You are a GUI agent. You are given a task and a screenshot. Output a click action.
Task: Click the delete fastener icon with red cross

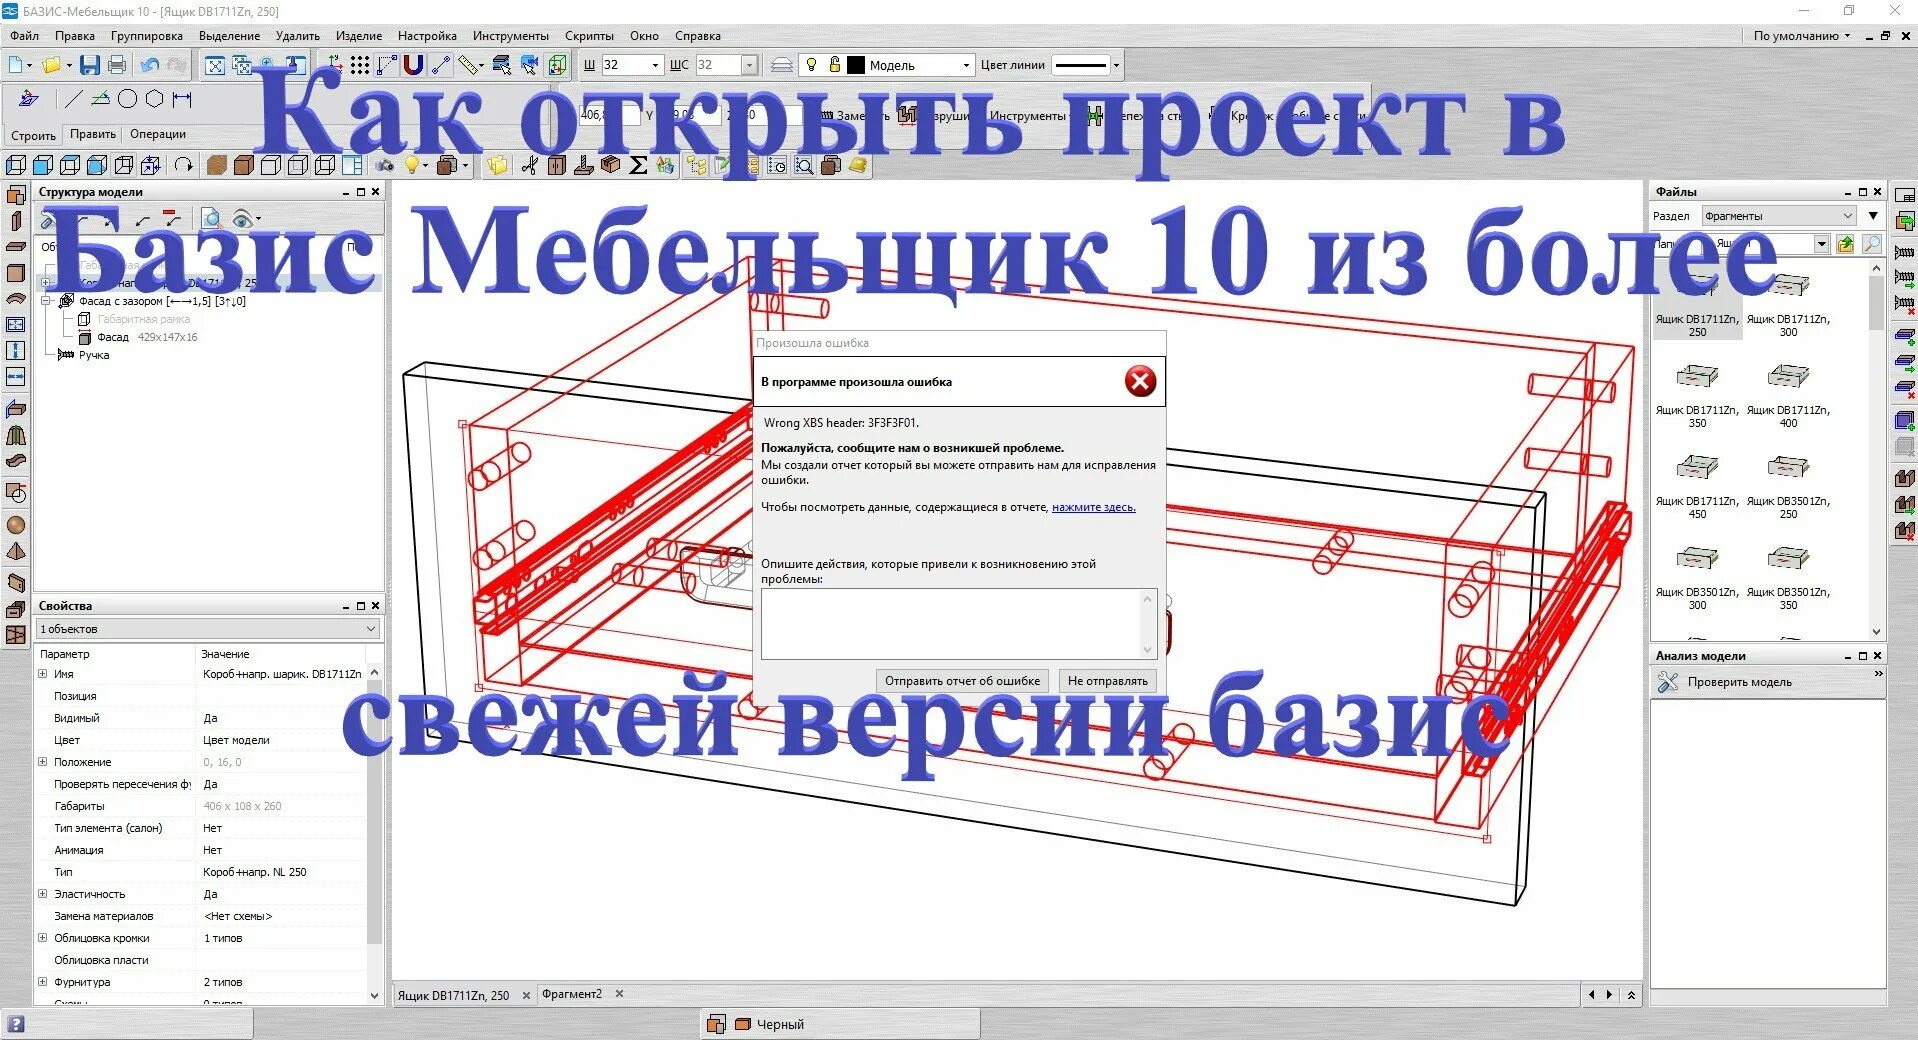pyautogui.click(x=1905, y=305)
